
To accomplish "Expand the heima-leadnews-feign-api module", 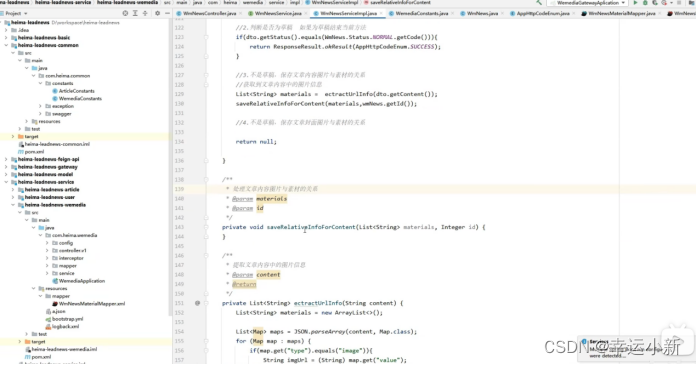I will [6, 159].
